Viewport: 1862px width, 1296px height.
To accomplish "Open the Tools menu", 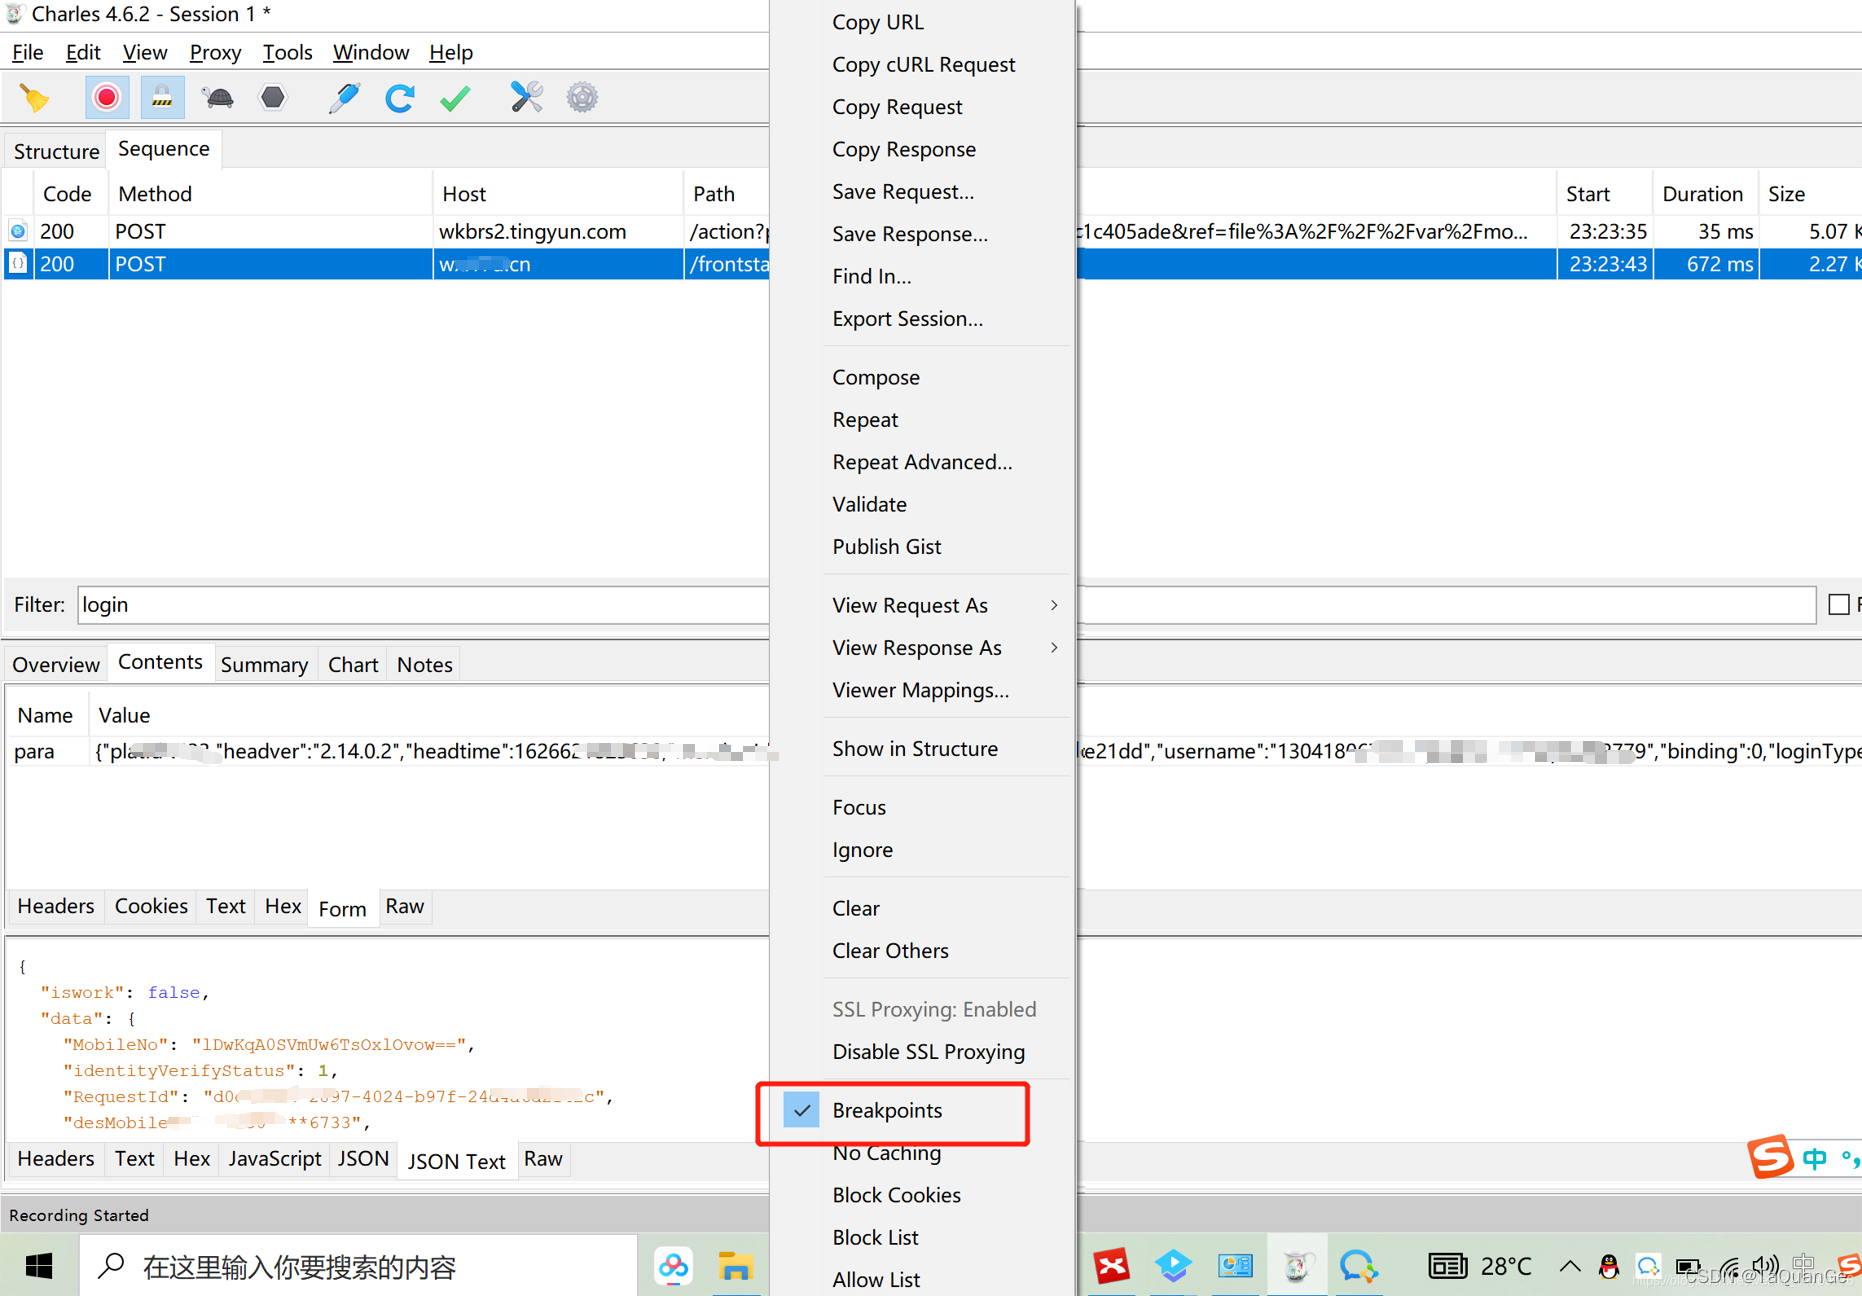I will 287,53.
